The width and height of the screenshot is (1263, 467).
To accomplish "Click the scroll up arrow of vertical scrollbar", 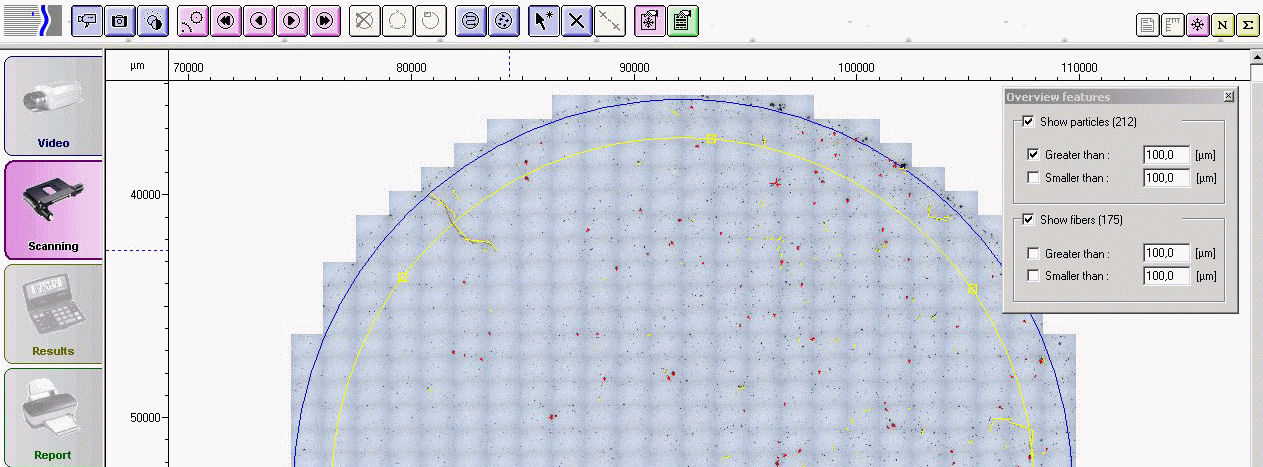I will coord(1256,58).
